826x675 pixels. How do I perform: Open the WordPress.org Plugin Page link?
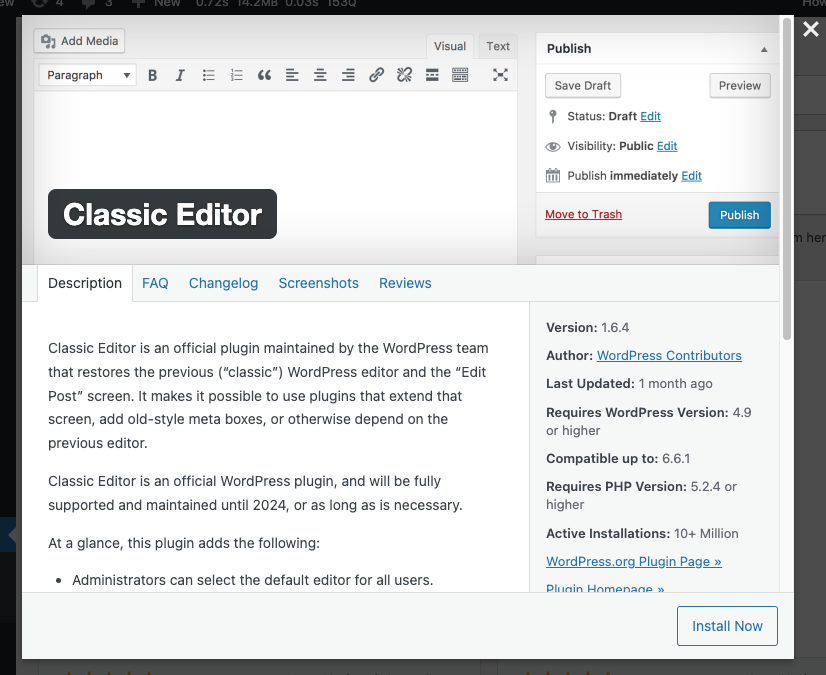633,561
